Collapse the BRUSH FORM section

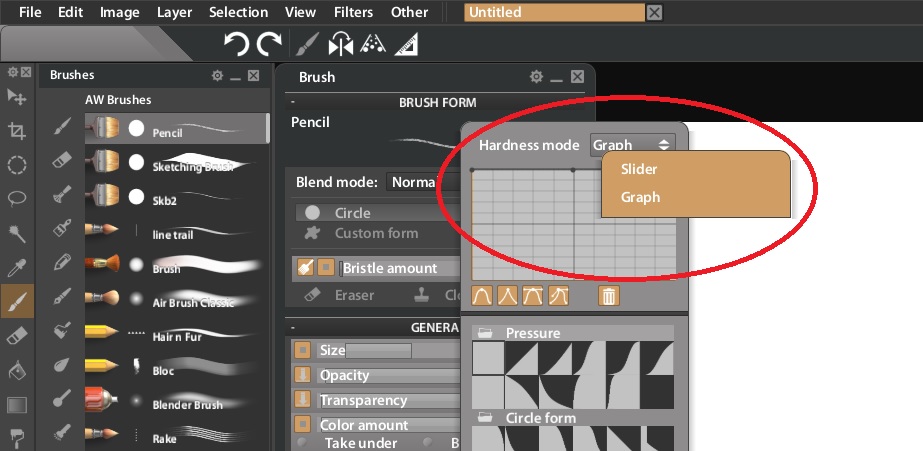[293, 102]
